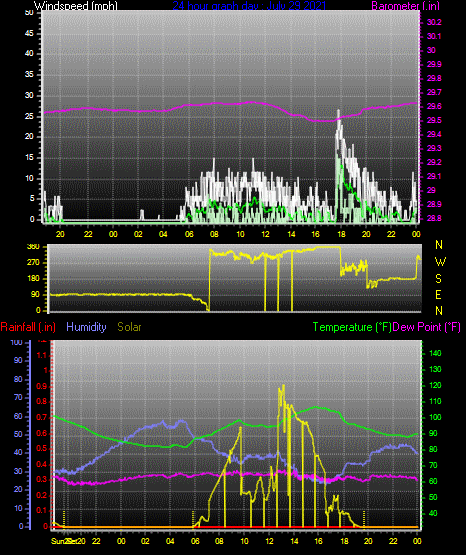Select the Rainfall (.in) legend label
This screenshot has width=466, height=555.
[28, 327]
